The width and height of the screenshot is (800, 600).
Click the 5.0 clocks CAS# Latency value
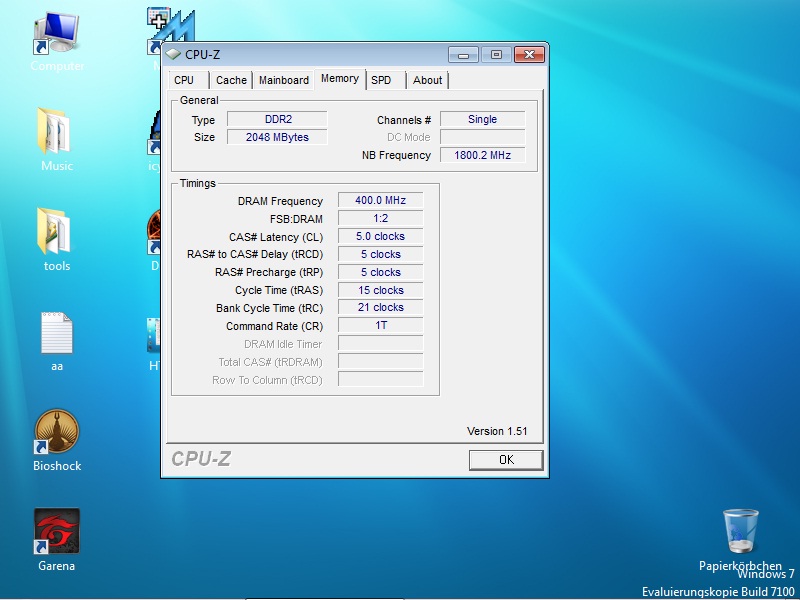click(x=381, y=236)
